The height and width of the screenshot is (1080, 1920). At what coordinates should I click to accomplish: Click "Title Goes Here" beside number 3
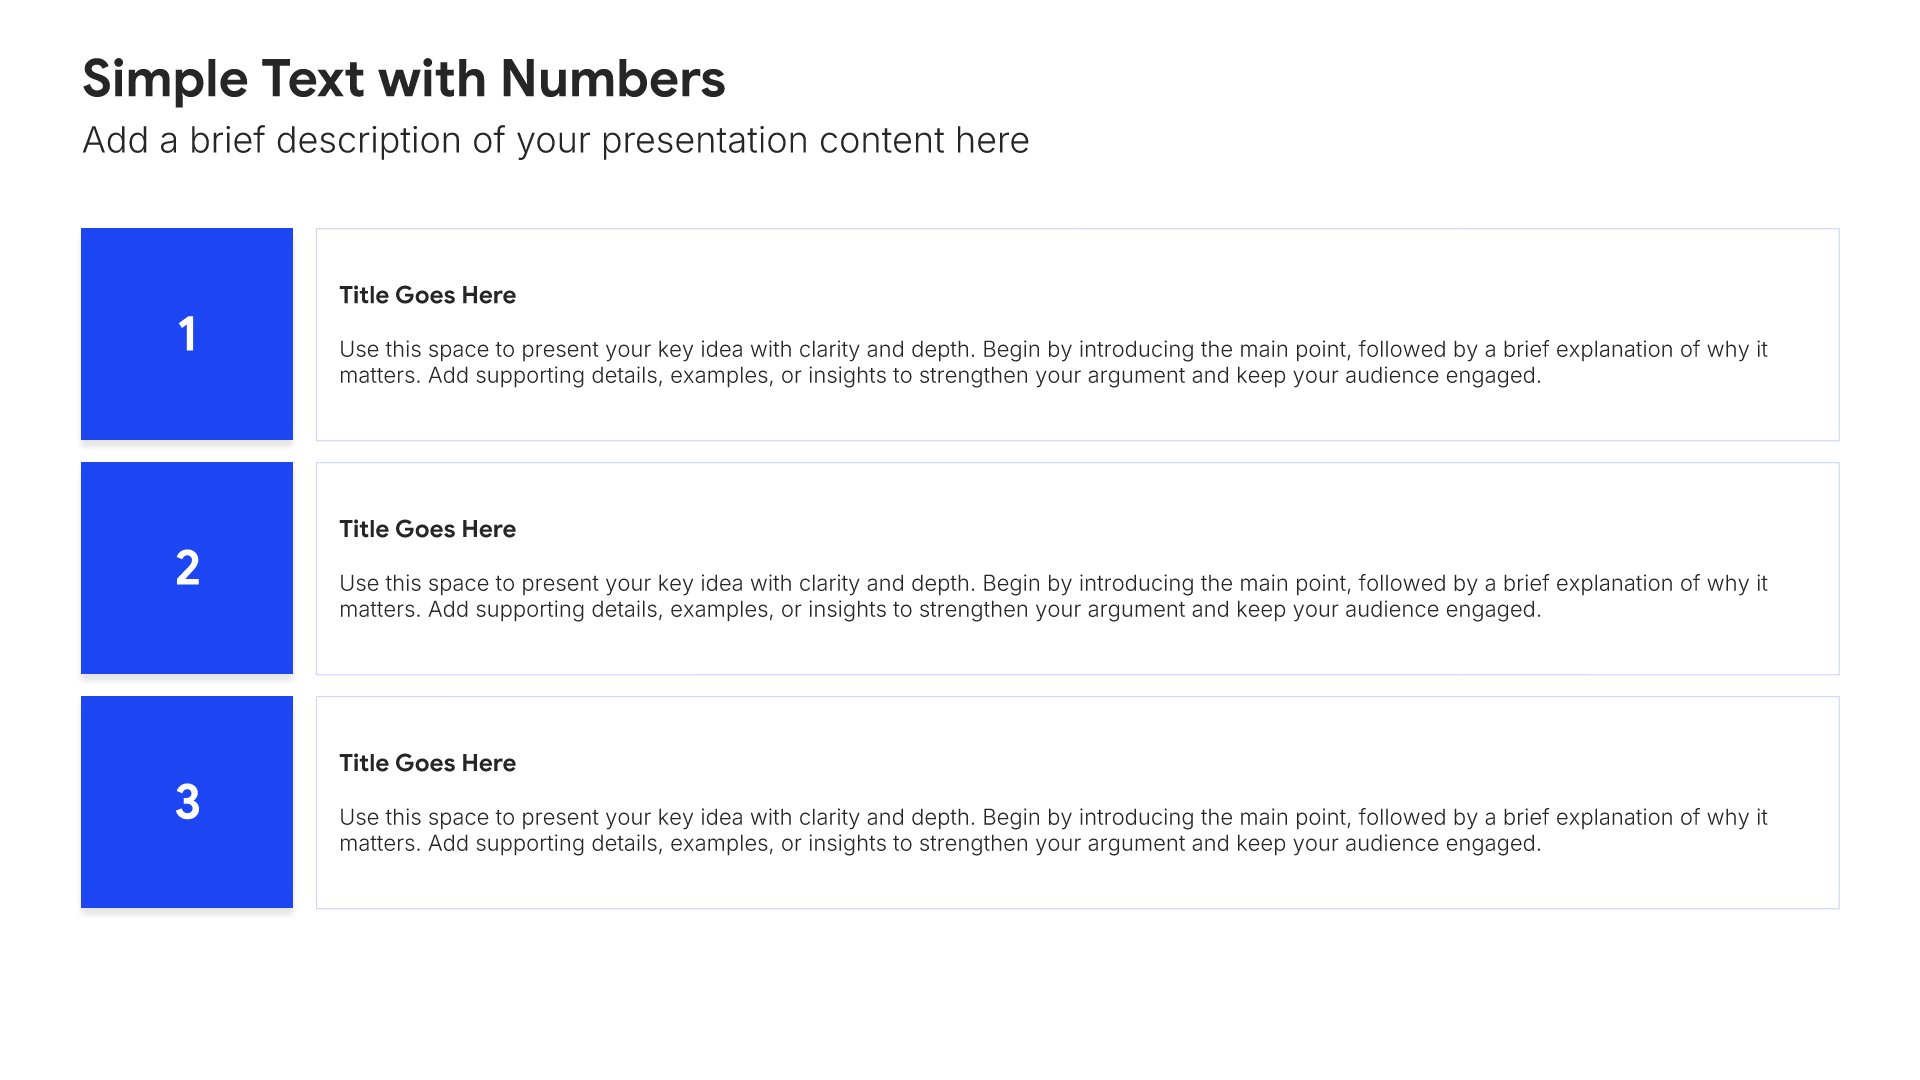tap(427, 763)
